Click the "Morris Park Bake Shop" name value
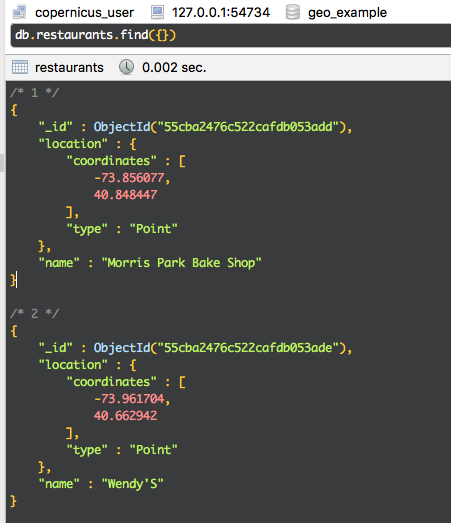The height and width of the screenshot is (523, 451). point(182,263)
